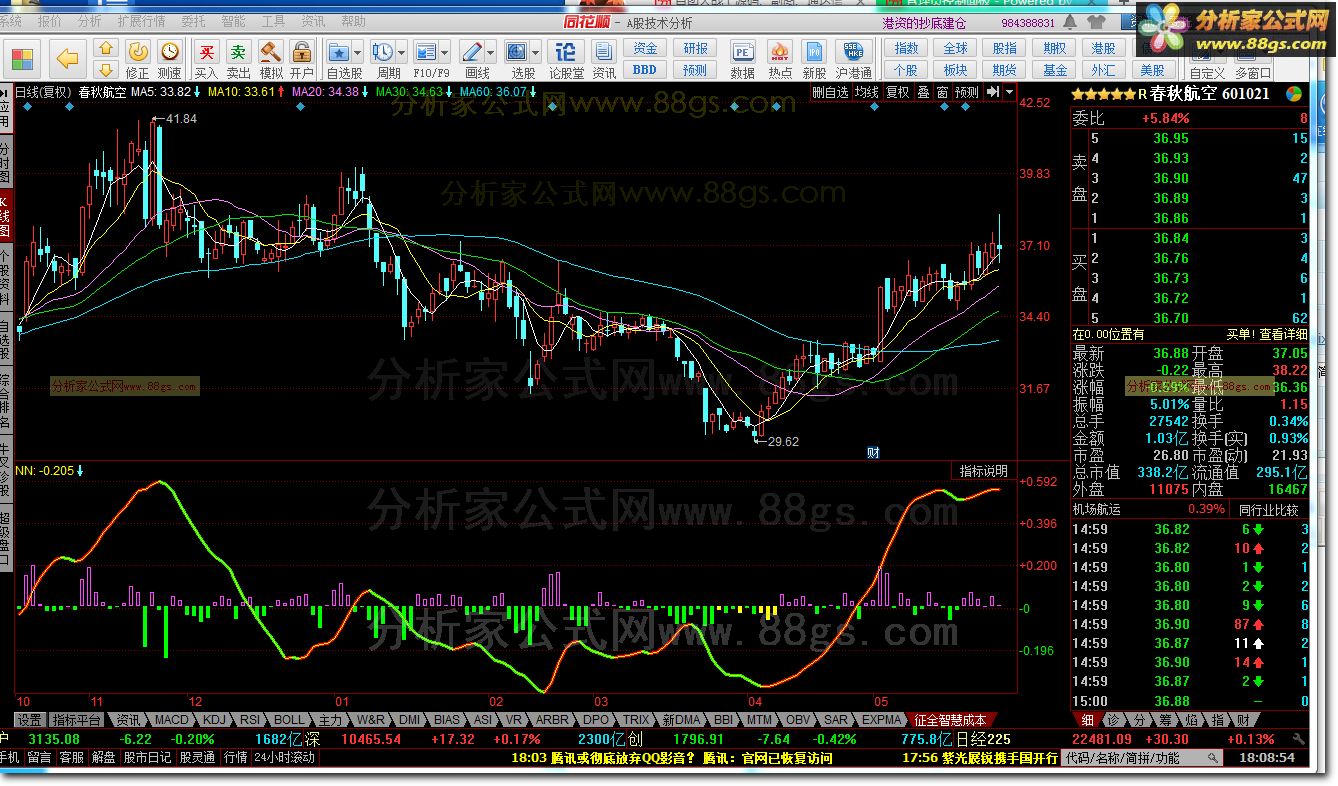Image resolution: width=1338 pixels, height=786 pixels.
Task: Select the 画线 drawing pencil icon
Action: (x=471, y=51)
